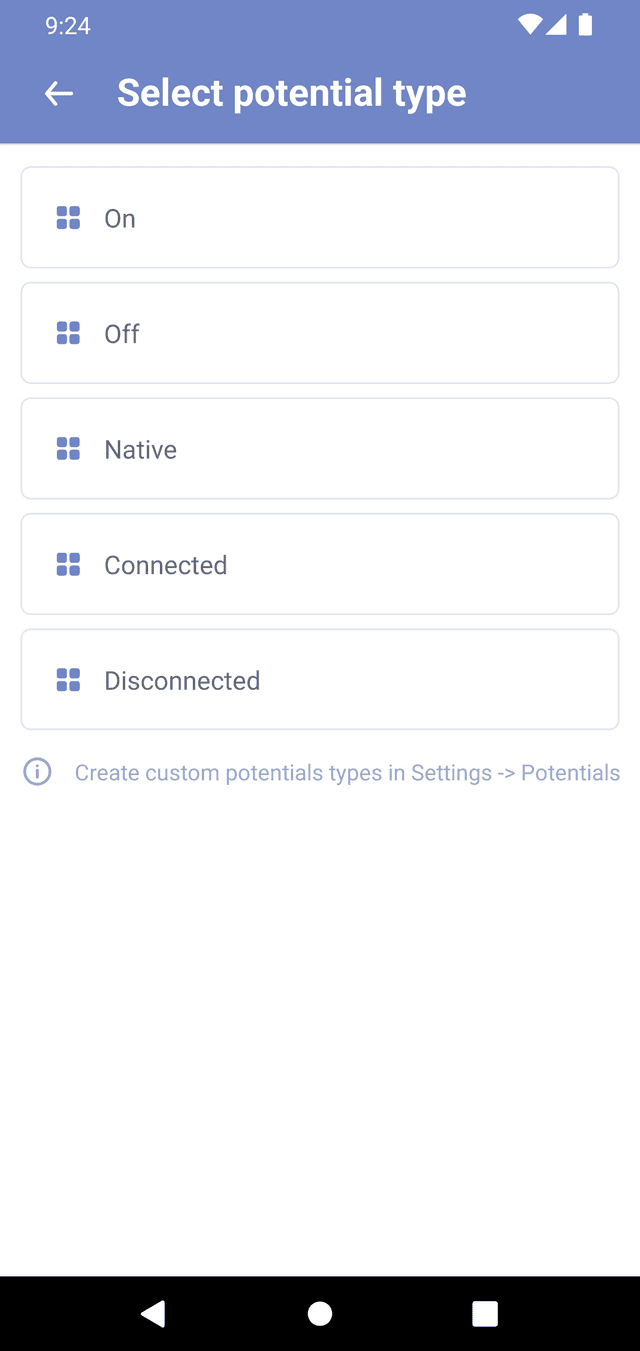The width and height of the screenshot is (640, 1351).
Task: Tap the battery status icon
Action: [x=585, y=25]
